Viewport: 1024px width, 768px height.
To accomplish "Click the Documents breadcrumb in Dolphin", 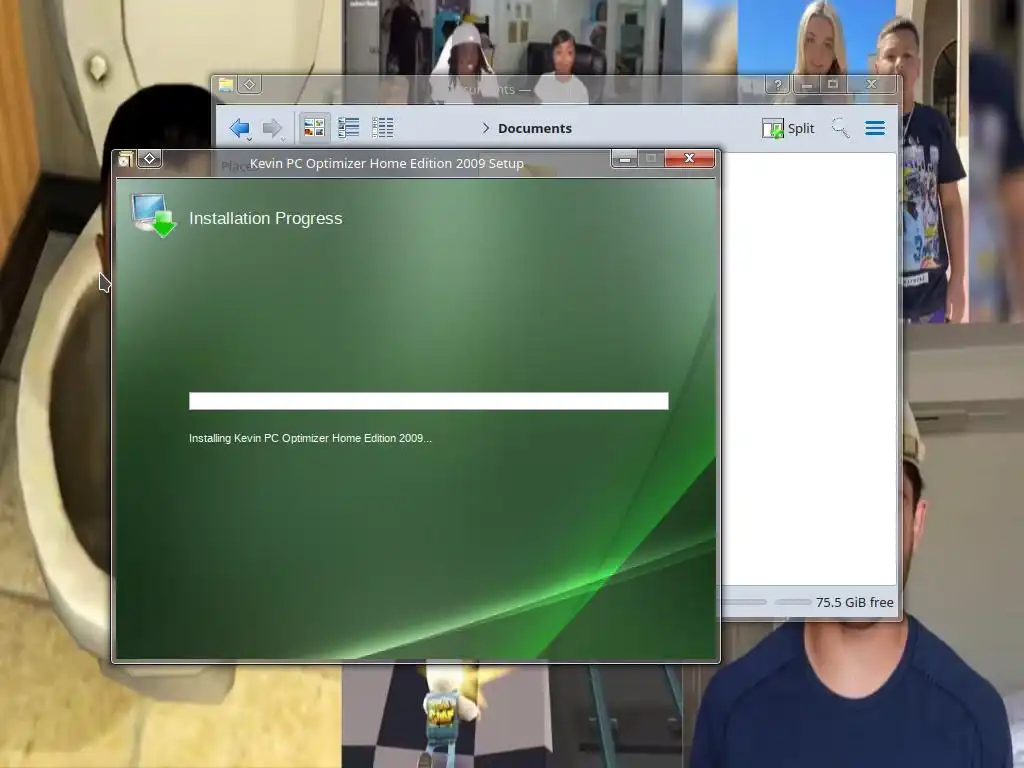I will (x=535, y=129).
